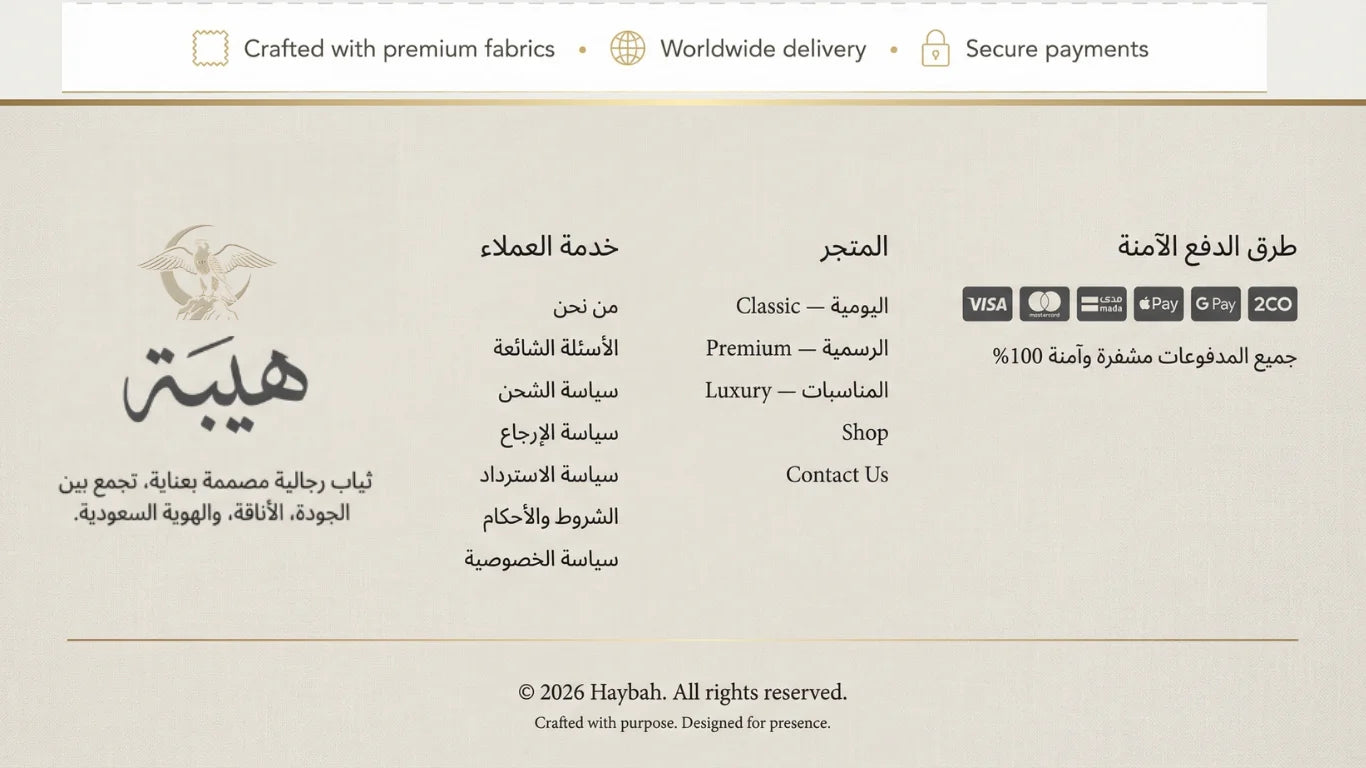Open سياسة الشحن shipping policy link
The image size is (1366, 768).
pos(558,390)
